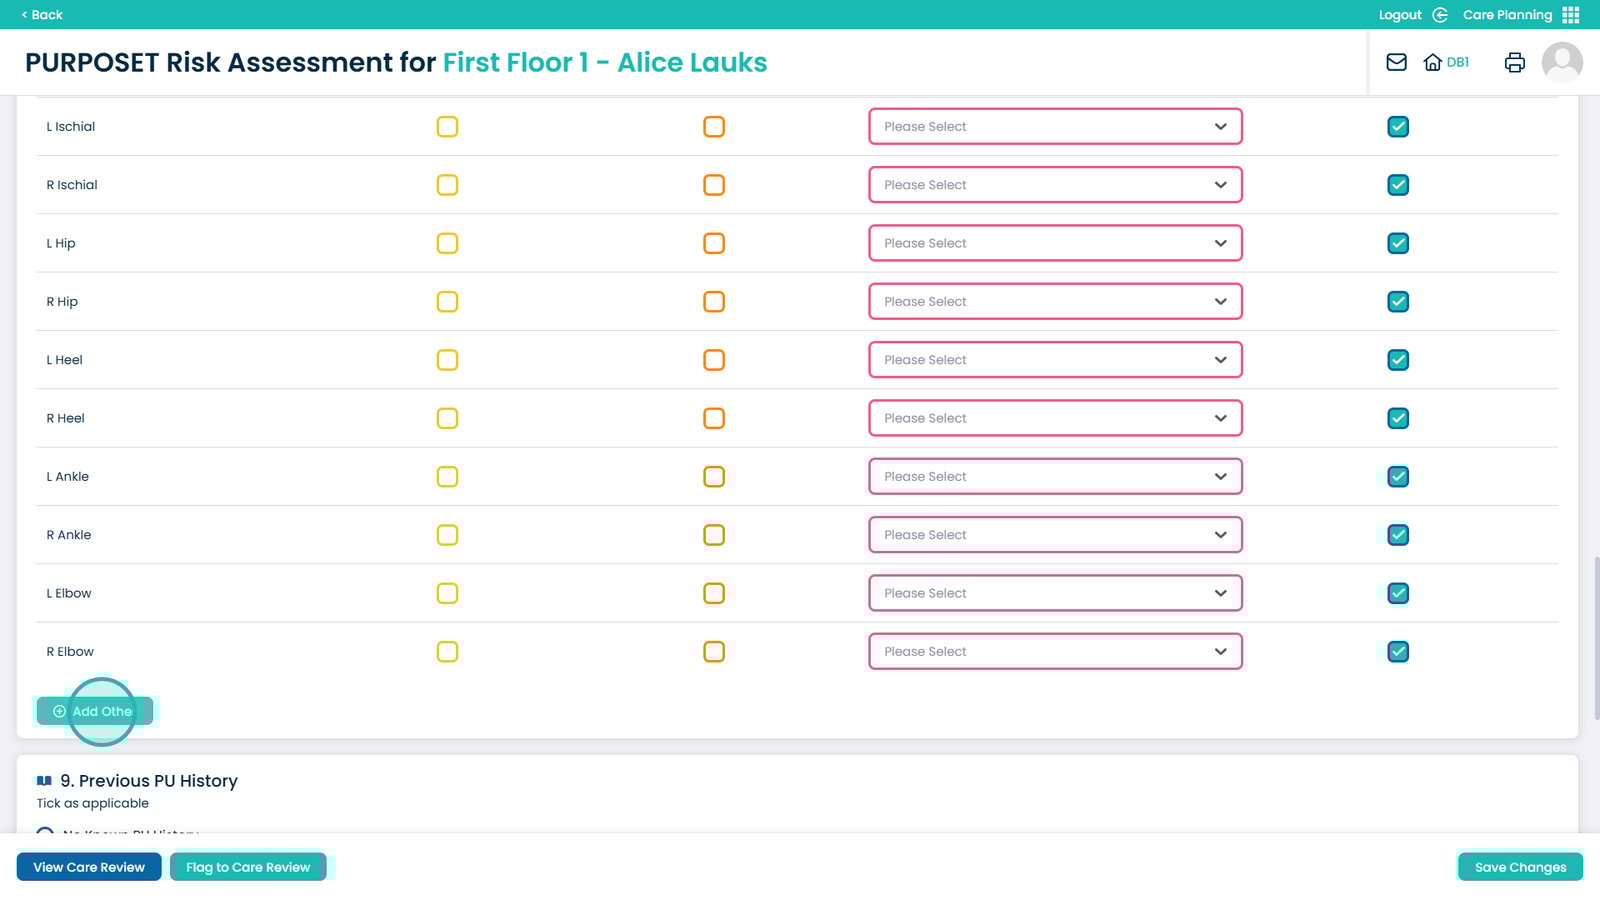The width and height of the screenshot is (1600, 900).
Task: Tick the yellow checkbox for L Ischial
Action: coord(447,127)
